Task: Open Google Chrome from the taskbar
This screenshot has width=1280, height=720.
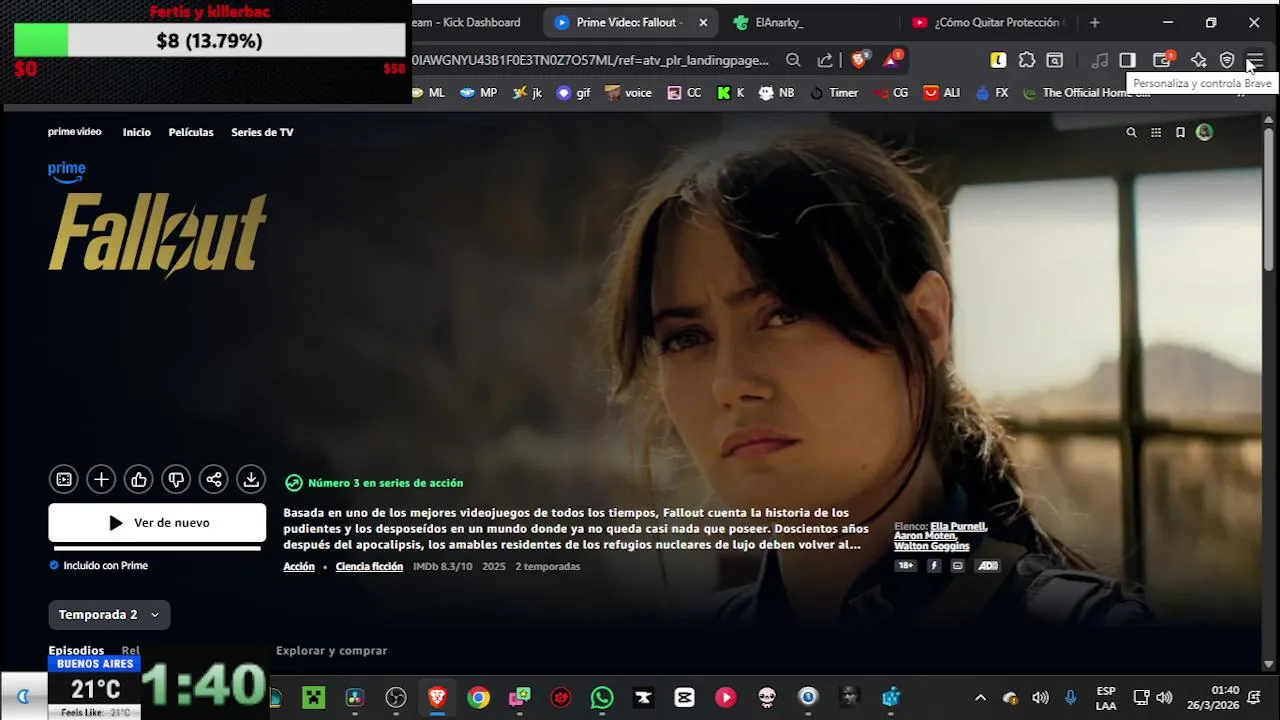Action: click(479, 697)
